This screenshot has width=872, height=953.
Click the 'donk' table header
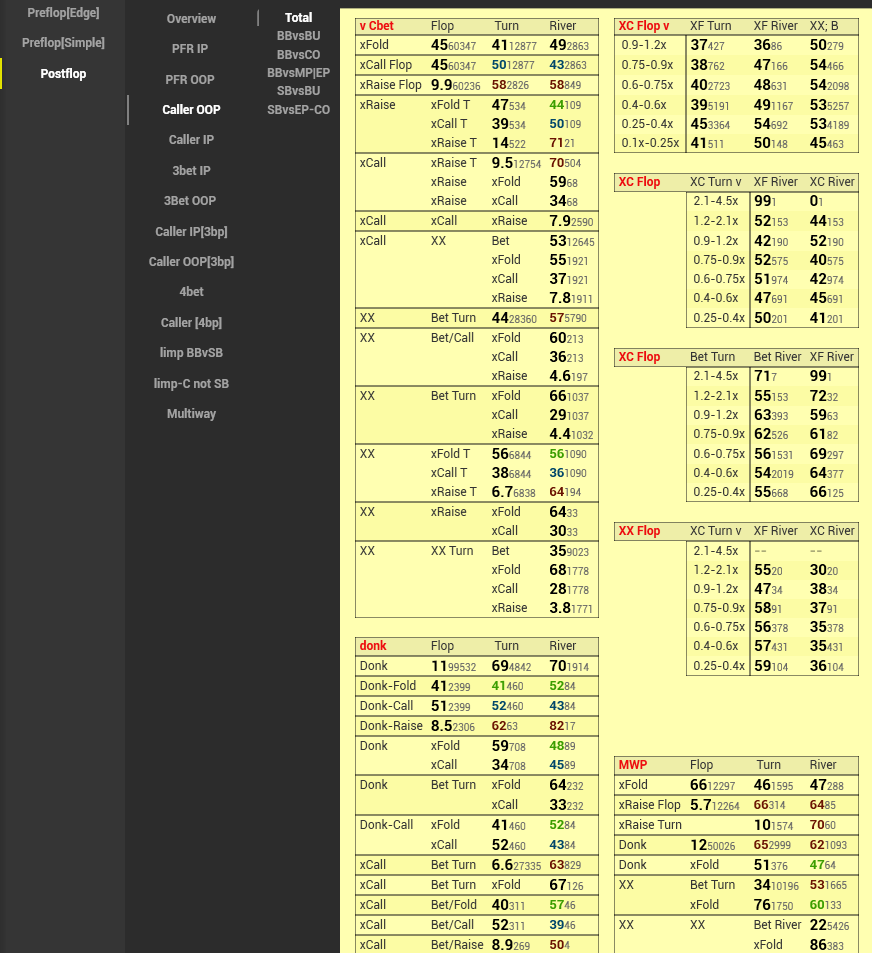coord(372,646)
